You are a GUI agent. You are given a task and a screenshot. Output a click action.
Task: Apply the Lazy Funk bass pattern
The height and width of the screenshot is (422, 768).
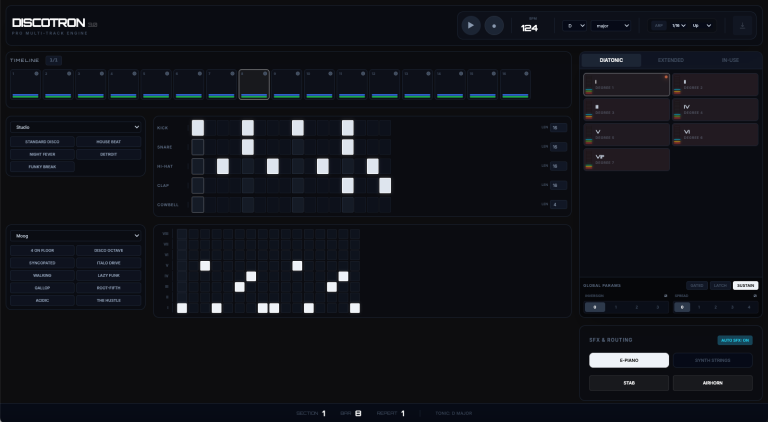(109, 276)
